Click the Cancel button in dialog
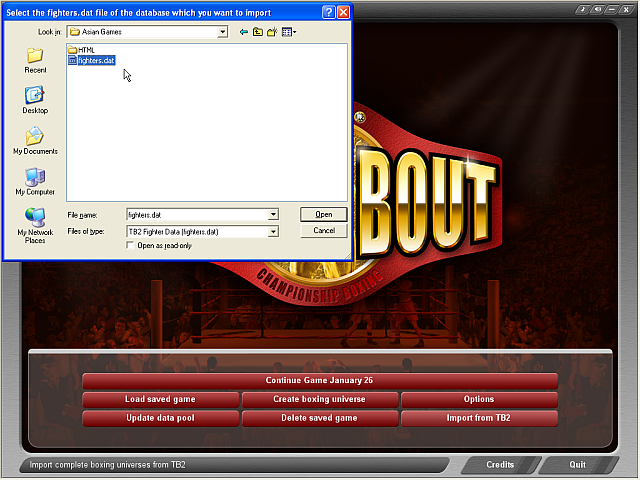Screen dimensions: 640x480 [x=324, y=231]
